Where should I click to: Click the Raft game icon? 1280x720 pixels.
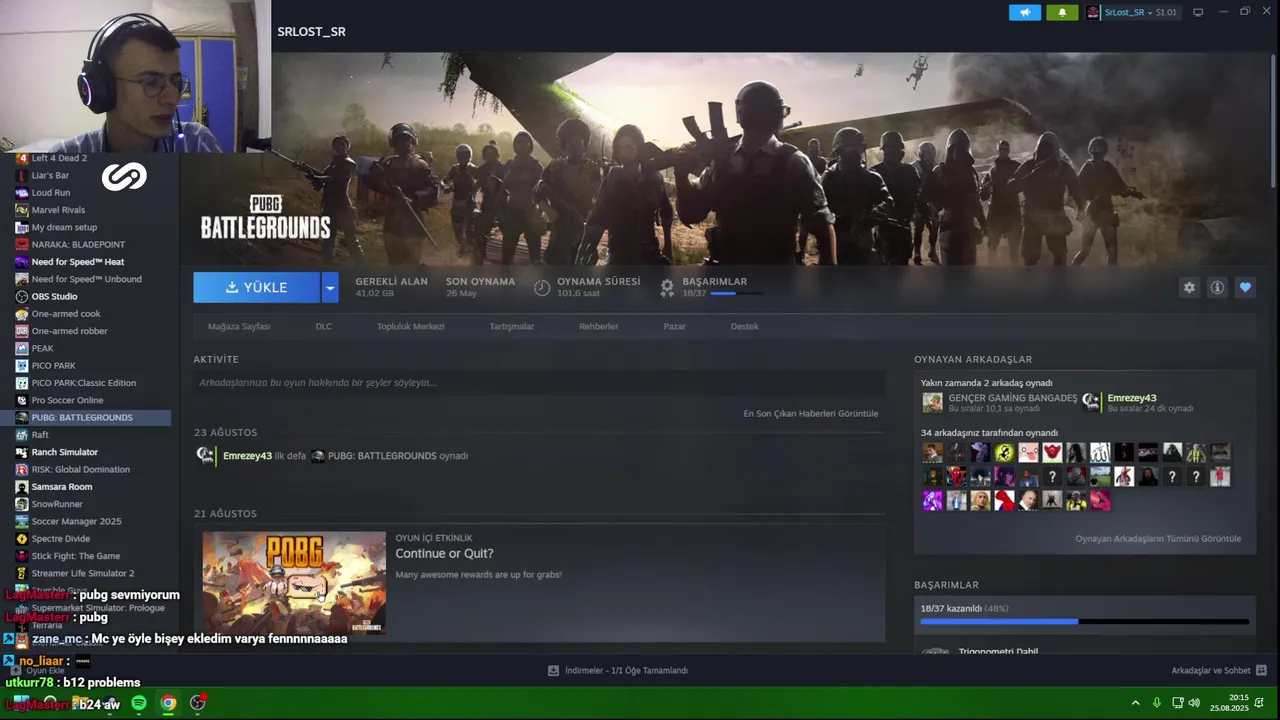(22, 435)
